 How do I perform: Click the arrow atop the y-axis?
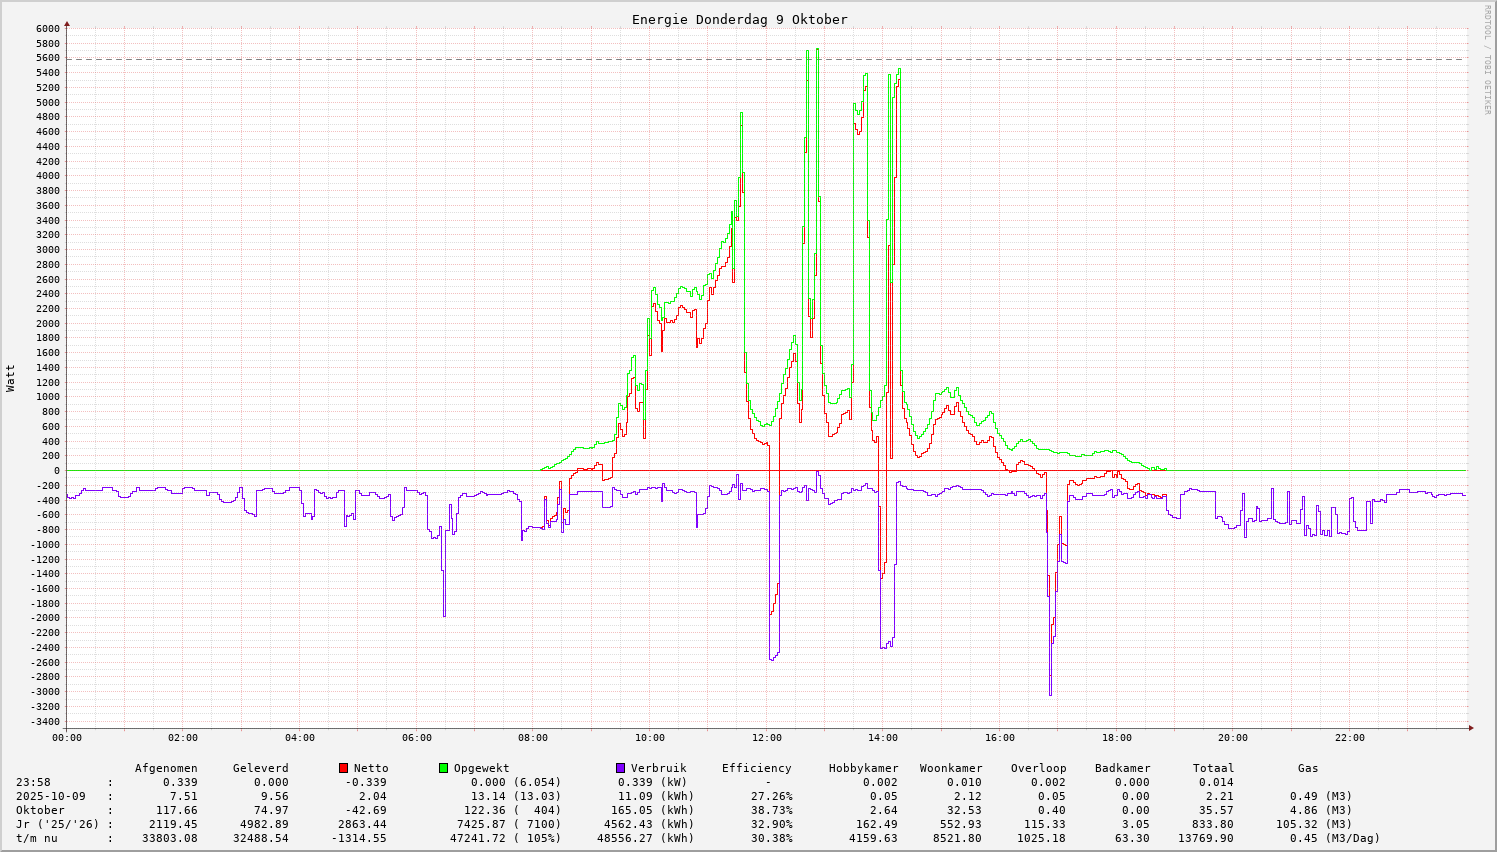[67, 23]
